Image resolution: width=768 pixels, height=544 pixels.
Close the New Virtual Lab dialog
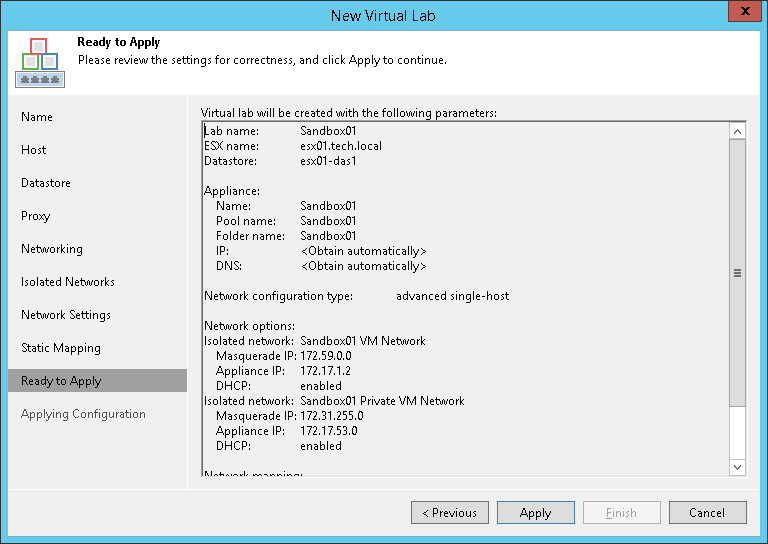(741, 14)
